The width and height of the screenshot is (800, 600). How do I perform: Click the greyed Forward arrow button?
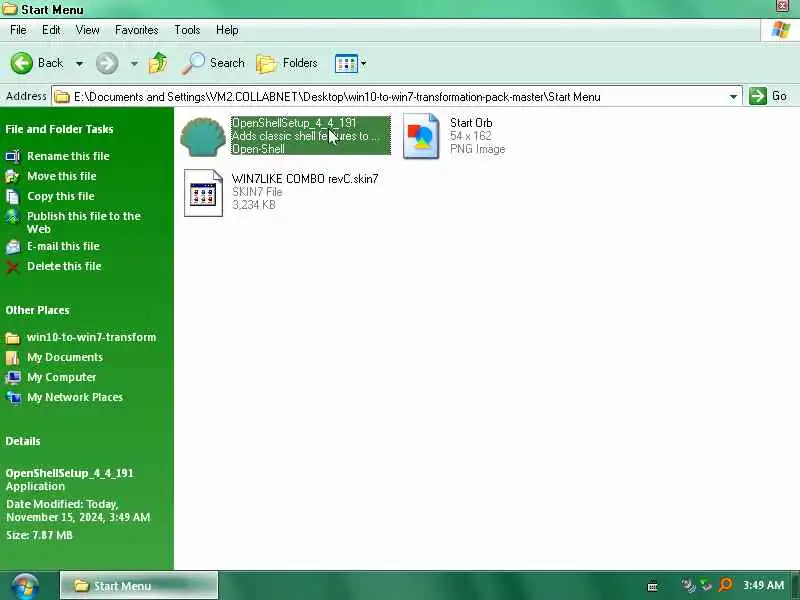click(x=107, y=63)
